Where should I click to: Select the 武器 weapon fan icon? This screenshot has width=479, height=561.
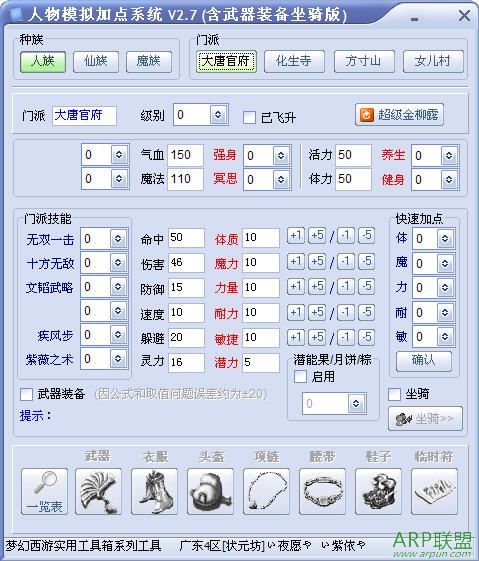(98, 491)
